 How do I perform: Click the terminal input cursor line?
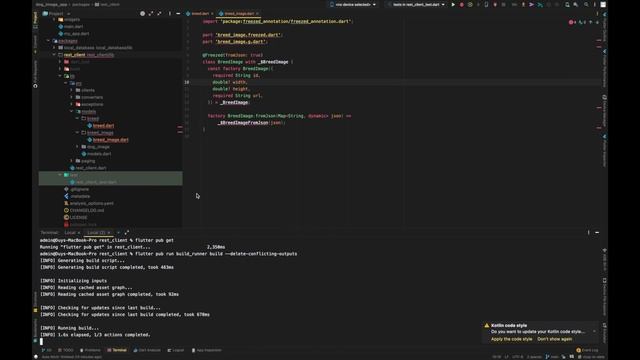pyautogui.click(x=41, y=342)
